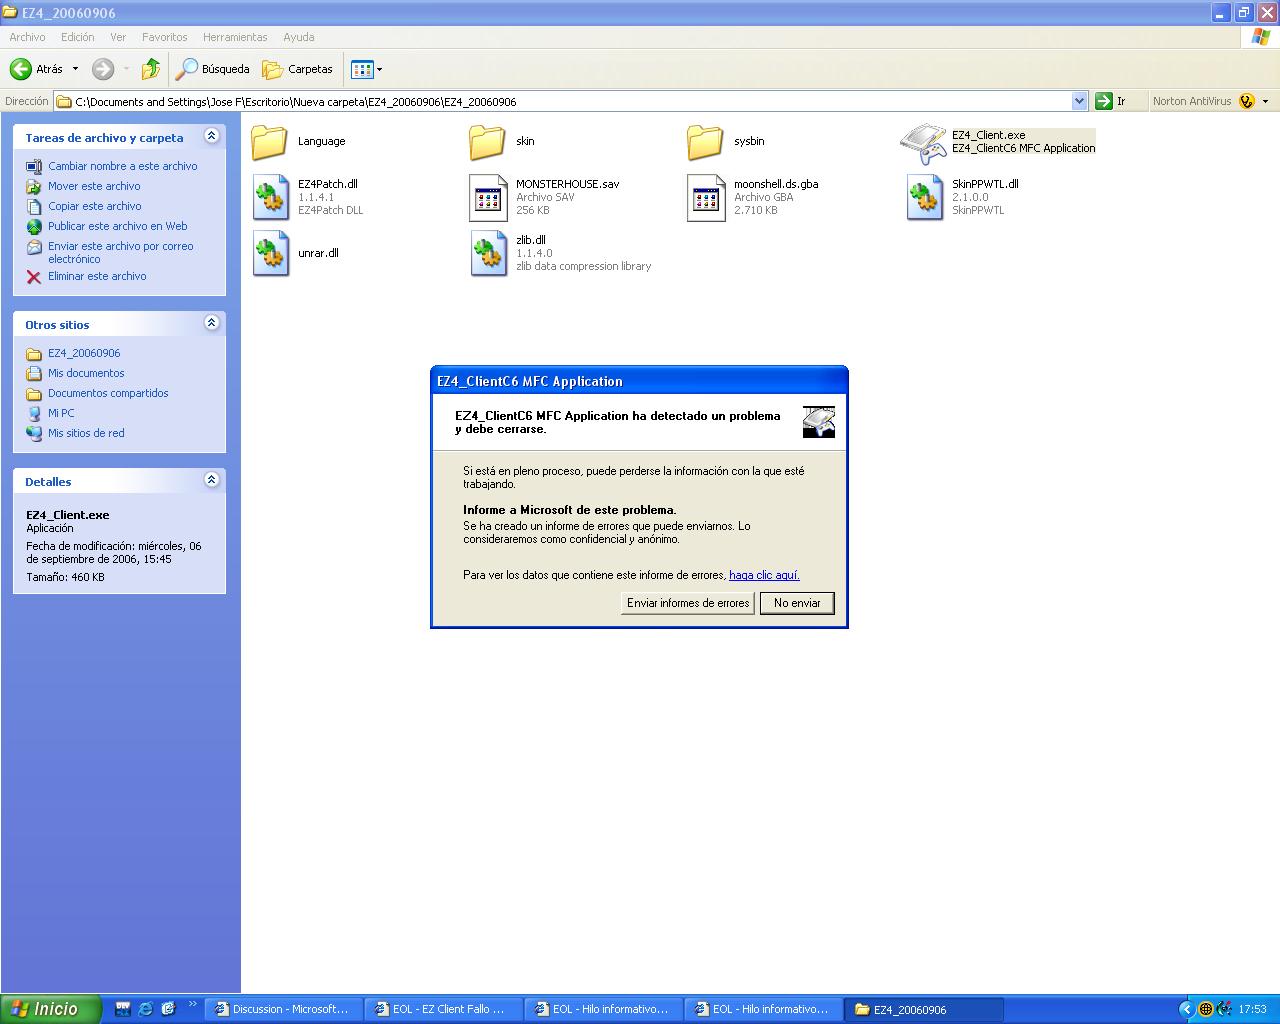
Task: Switch to EOL - EZ Client Fallo taskbar window
Action: tap(443, 1009)
